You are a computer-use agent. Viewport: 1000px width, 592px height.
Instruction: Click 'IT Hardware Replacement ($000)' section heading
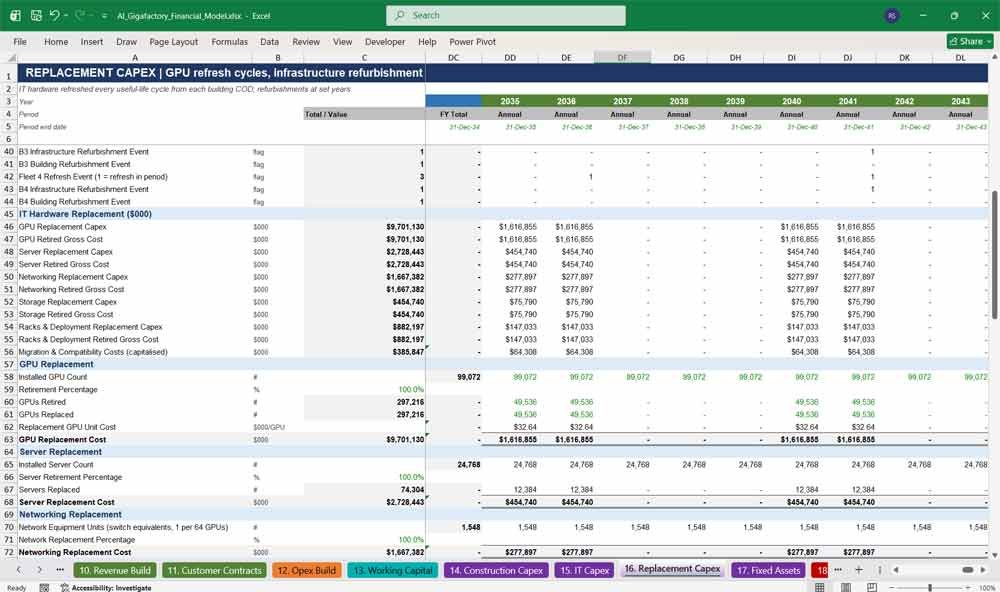click(85, 214)
